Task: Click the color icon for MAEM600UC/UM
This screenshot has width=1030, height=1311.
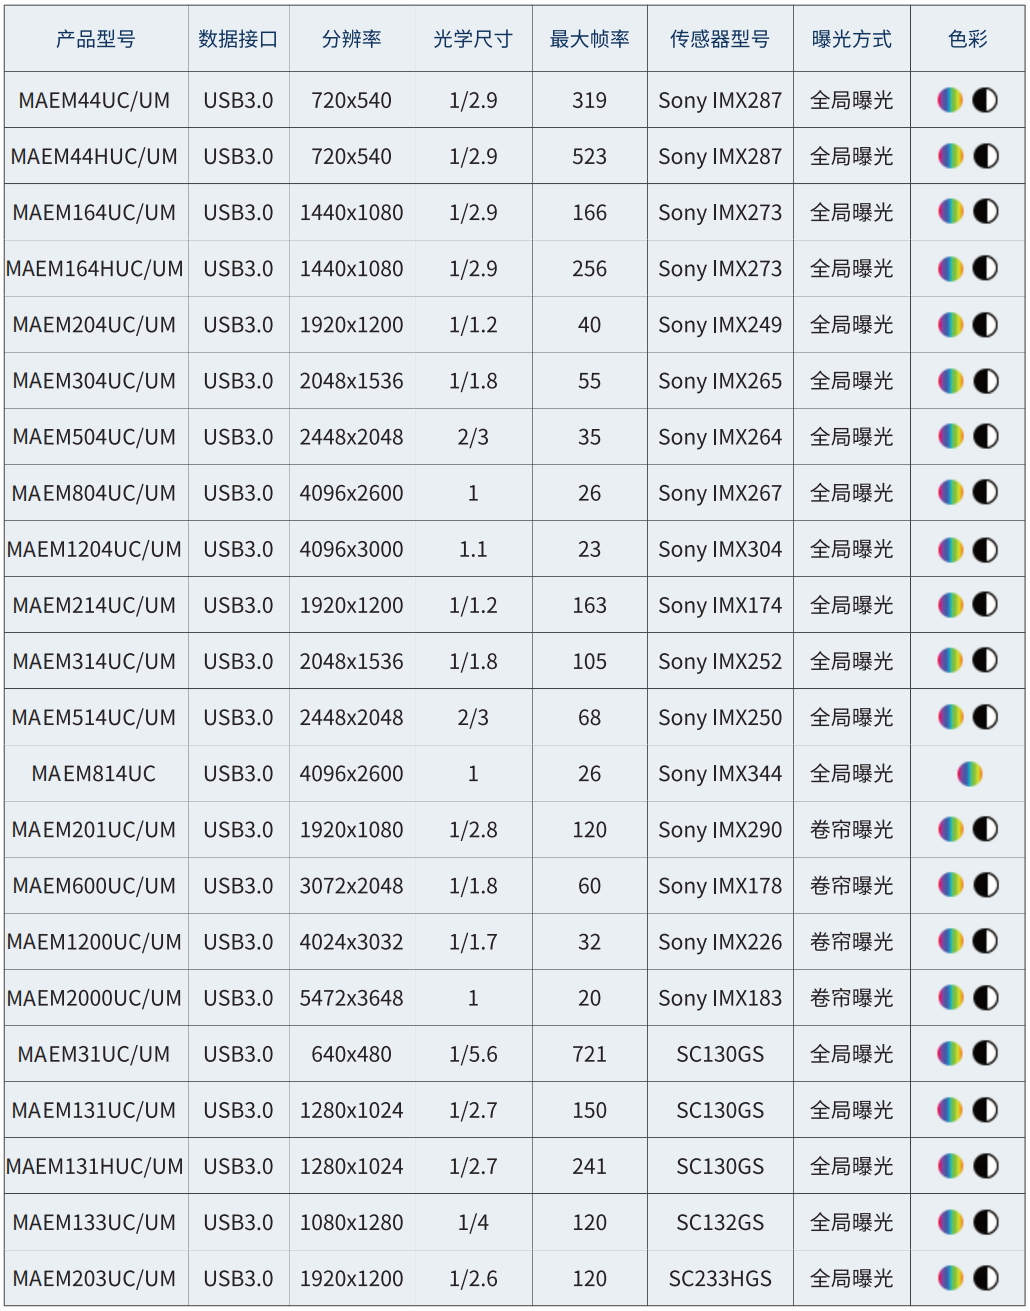Action: pos(950,886)
